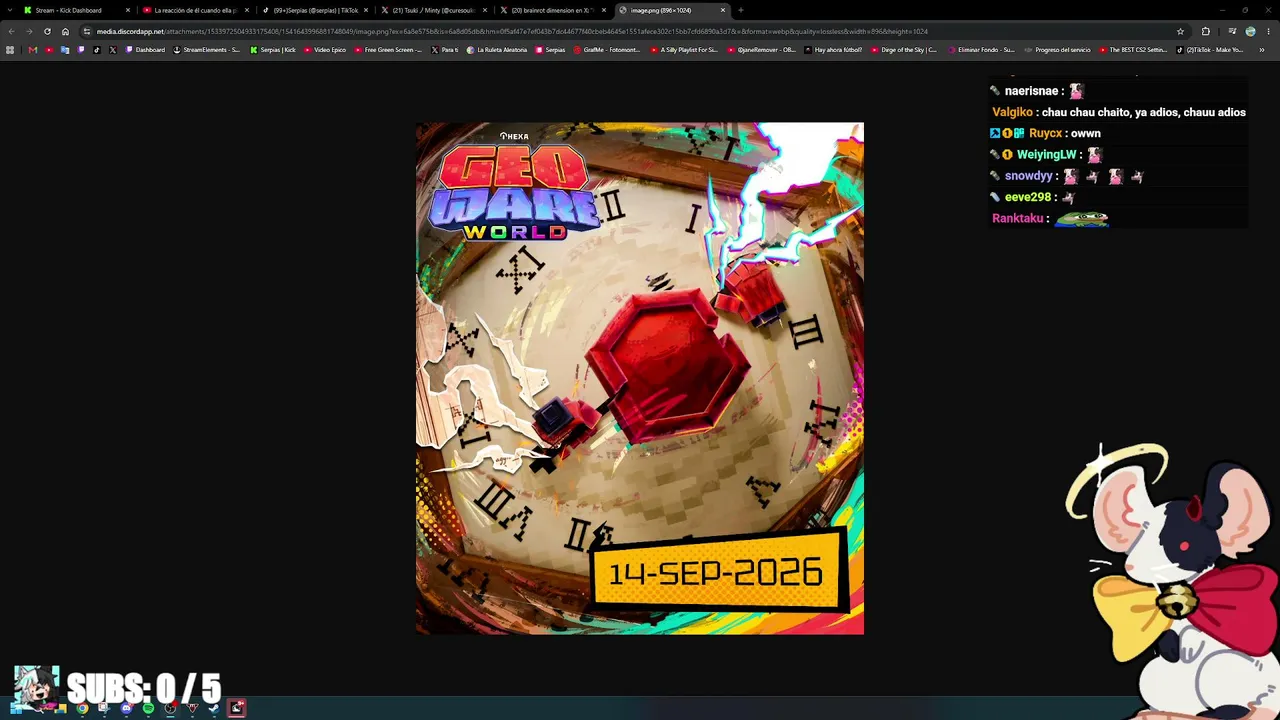The height and width of the screenshot is (720, 1280).
Task: Open the Video Epico bookmark
Action: click(x=325, y=50)
